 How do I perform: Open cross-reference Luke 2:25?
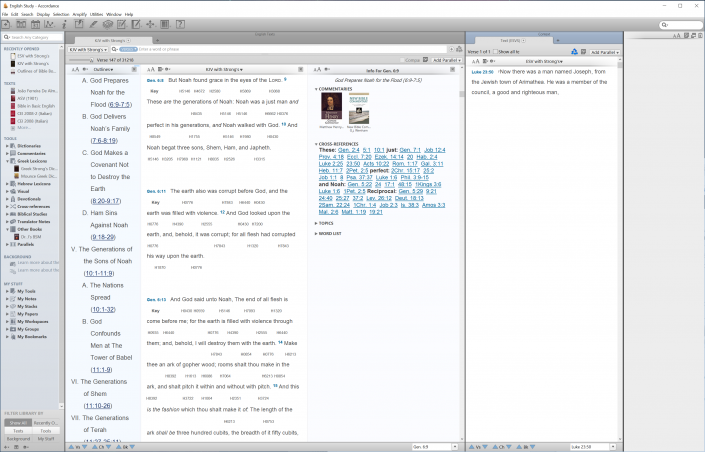coord(330,164)
